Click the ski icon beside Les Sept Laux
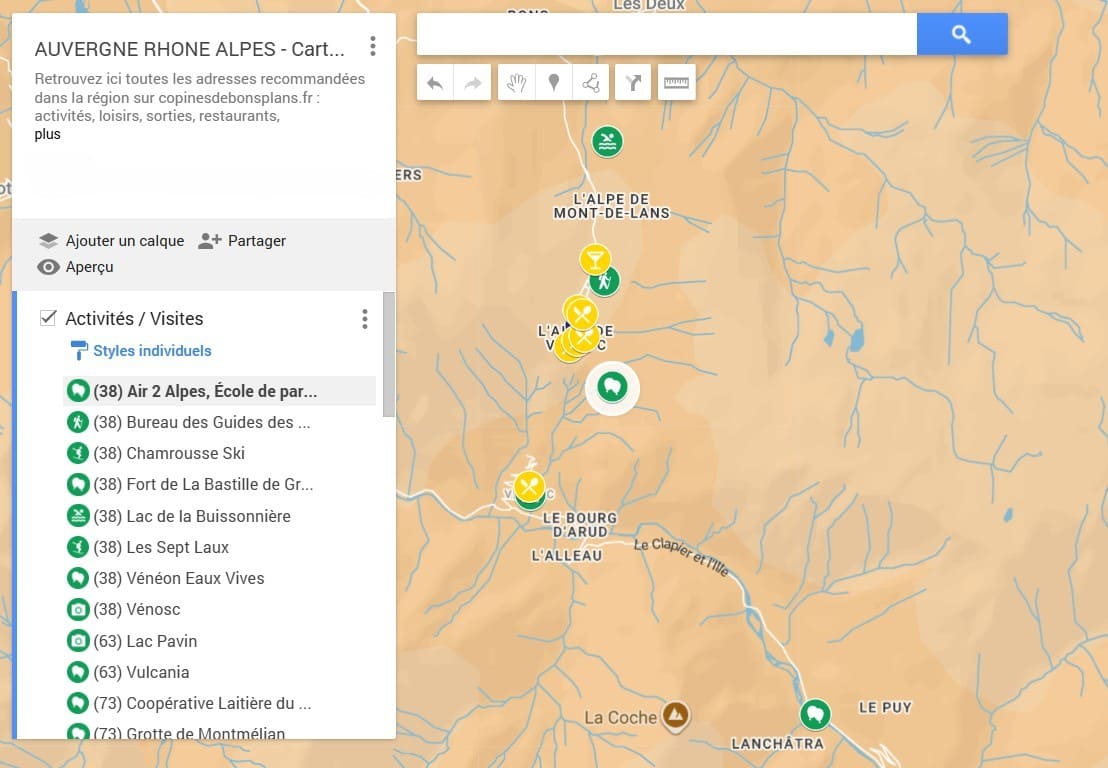Viewport: 1108px width, 768px height. click(78, 547)
